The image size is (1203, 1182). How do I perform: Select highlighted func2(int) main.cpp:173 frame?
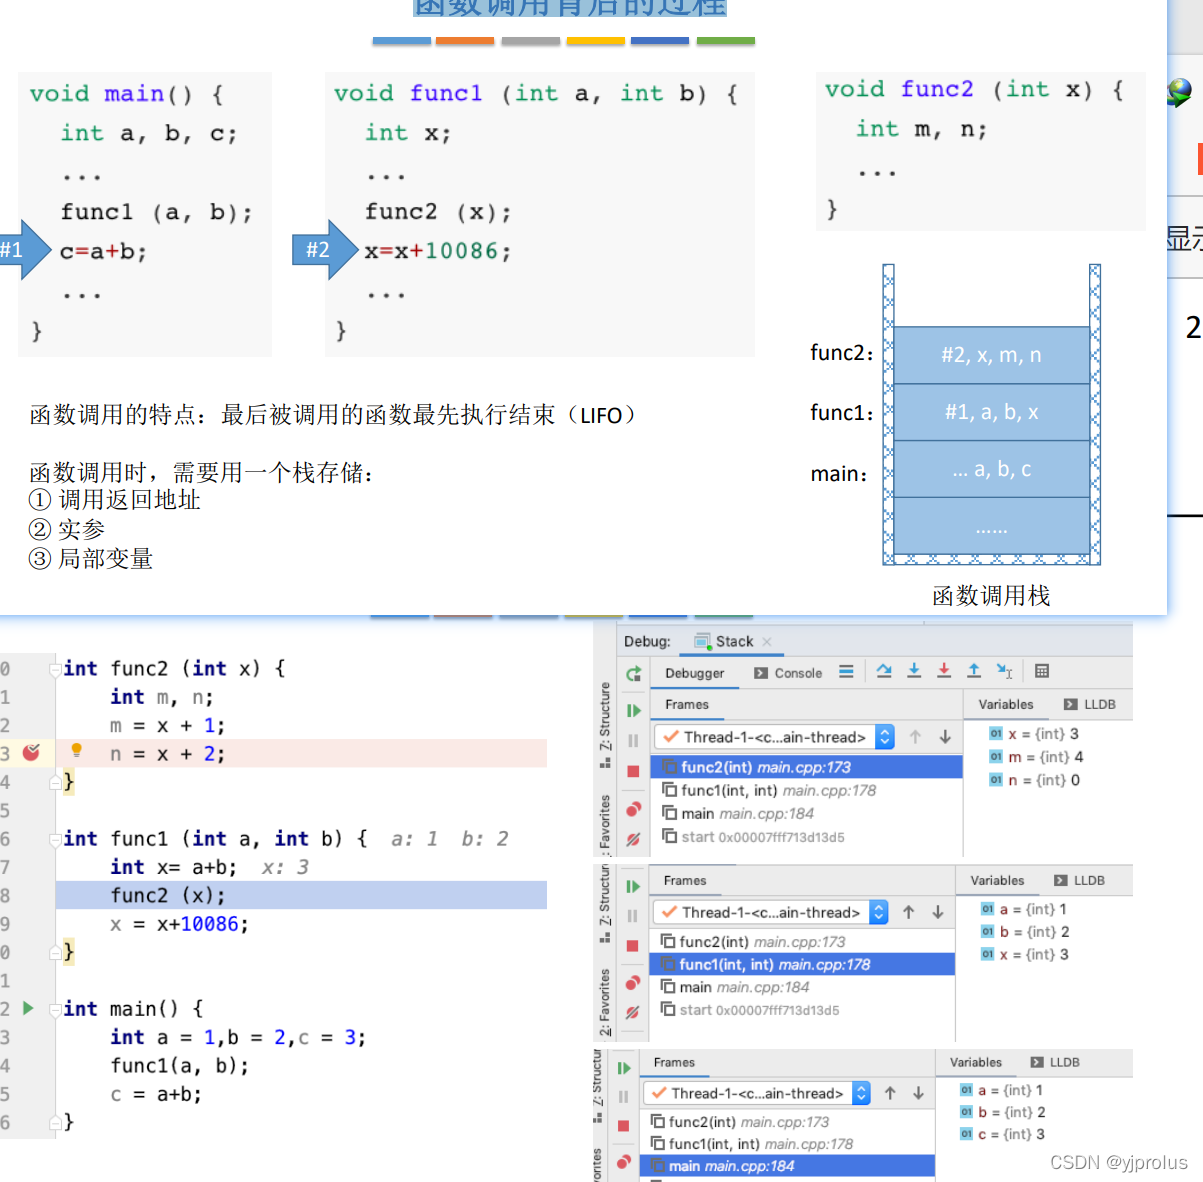click(x=806, y=767)
